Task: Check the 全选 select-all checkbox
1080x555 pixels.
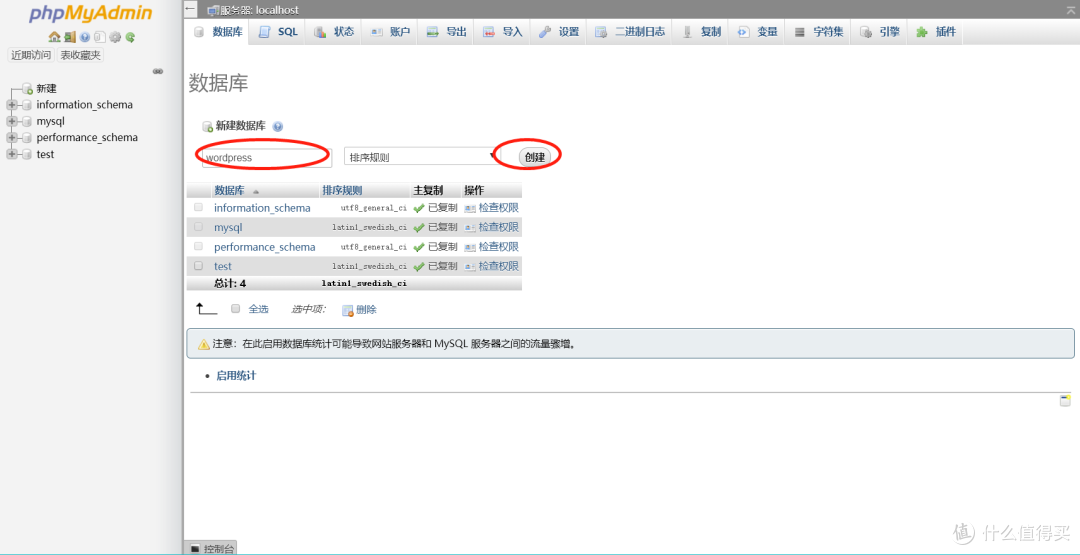Action: coord(236,308)
